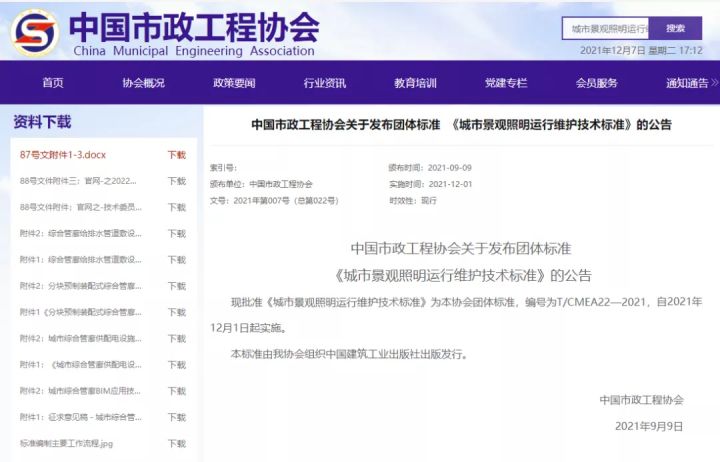Click the 中国市政工程协会 site title
720x462 pixels.
[196, 23]
